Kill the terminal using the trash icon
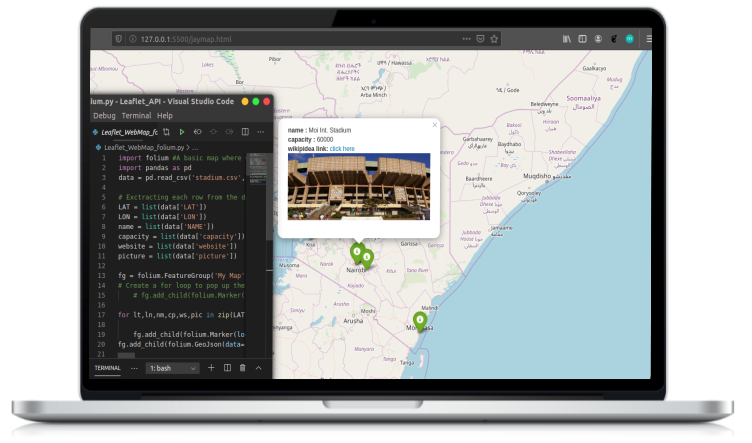The image size is (752, 443). coord(242,368)
